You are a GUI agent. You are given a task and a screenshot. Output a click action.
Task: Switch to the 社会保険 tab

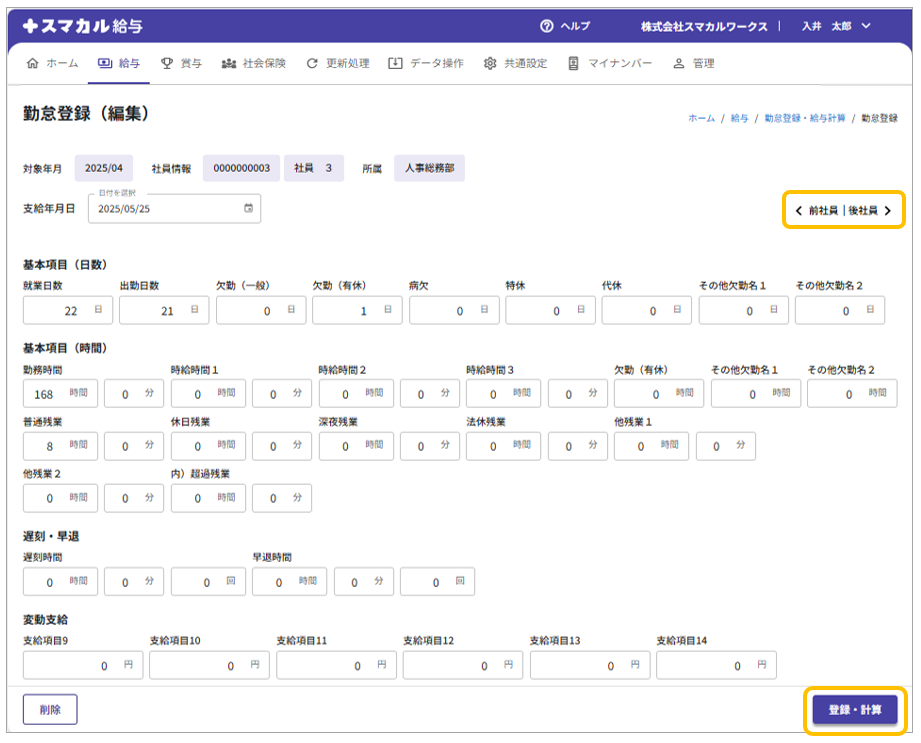point(253,63)
